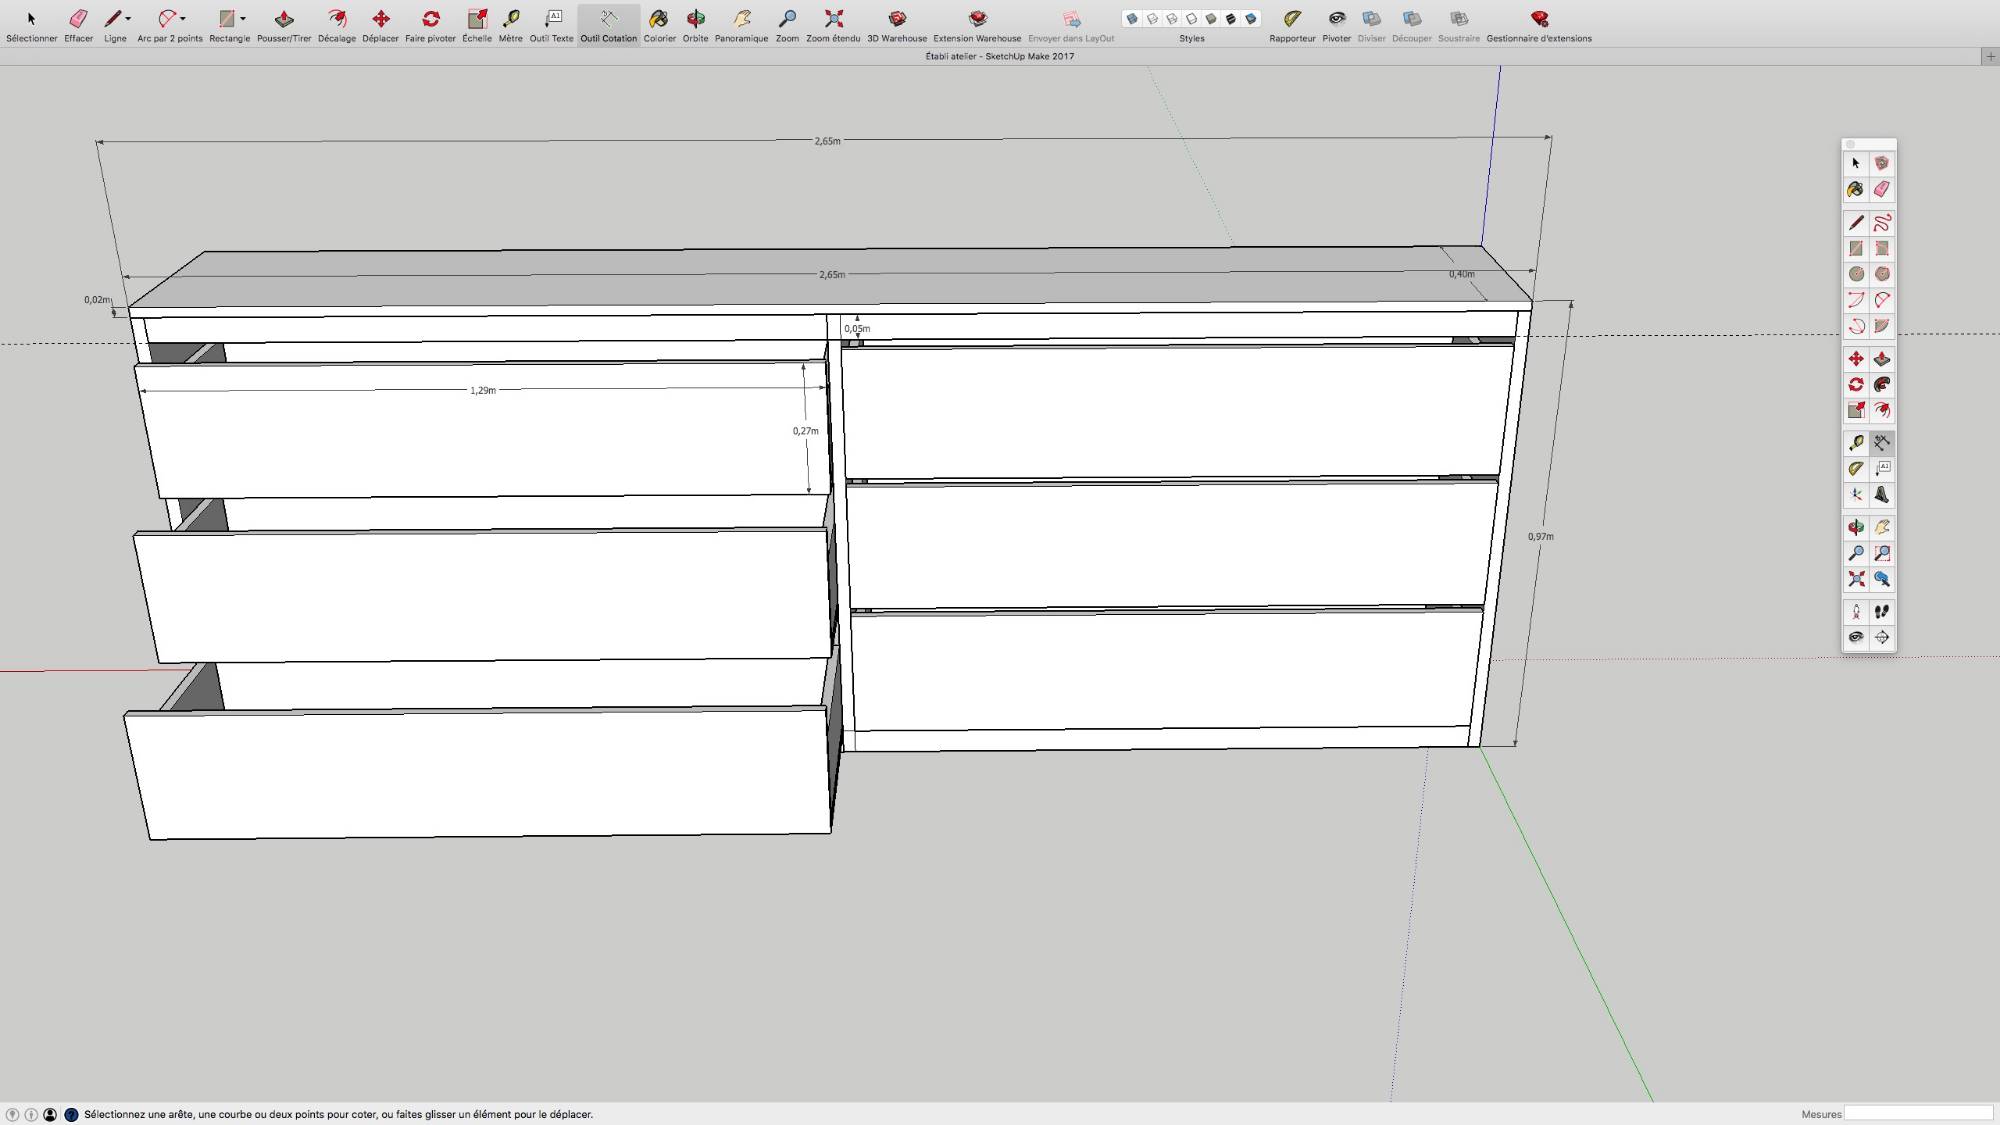2000x1125 pixels.
Task: Activate the Panoramique pan tool
Action: 740,18
